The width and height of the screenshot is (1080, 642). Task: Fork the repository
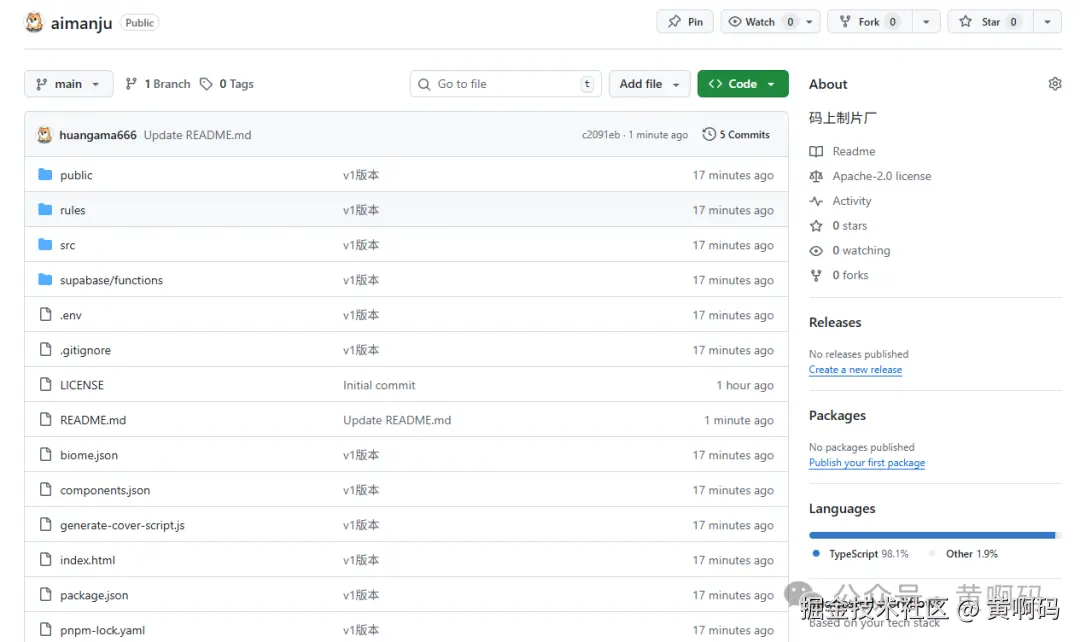pos(869,22)
